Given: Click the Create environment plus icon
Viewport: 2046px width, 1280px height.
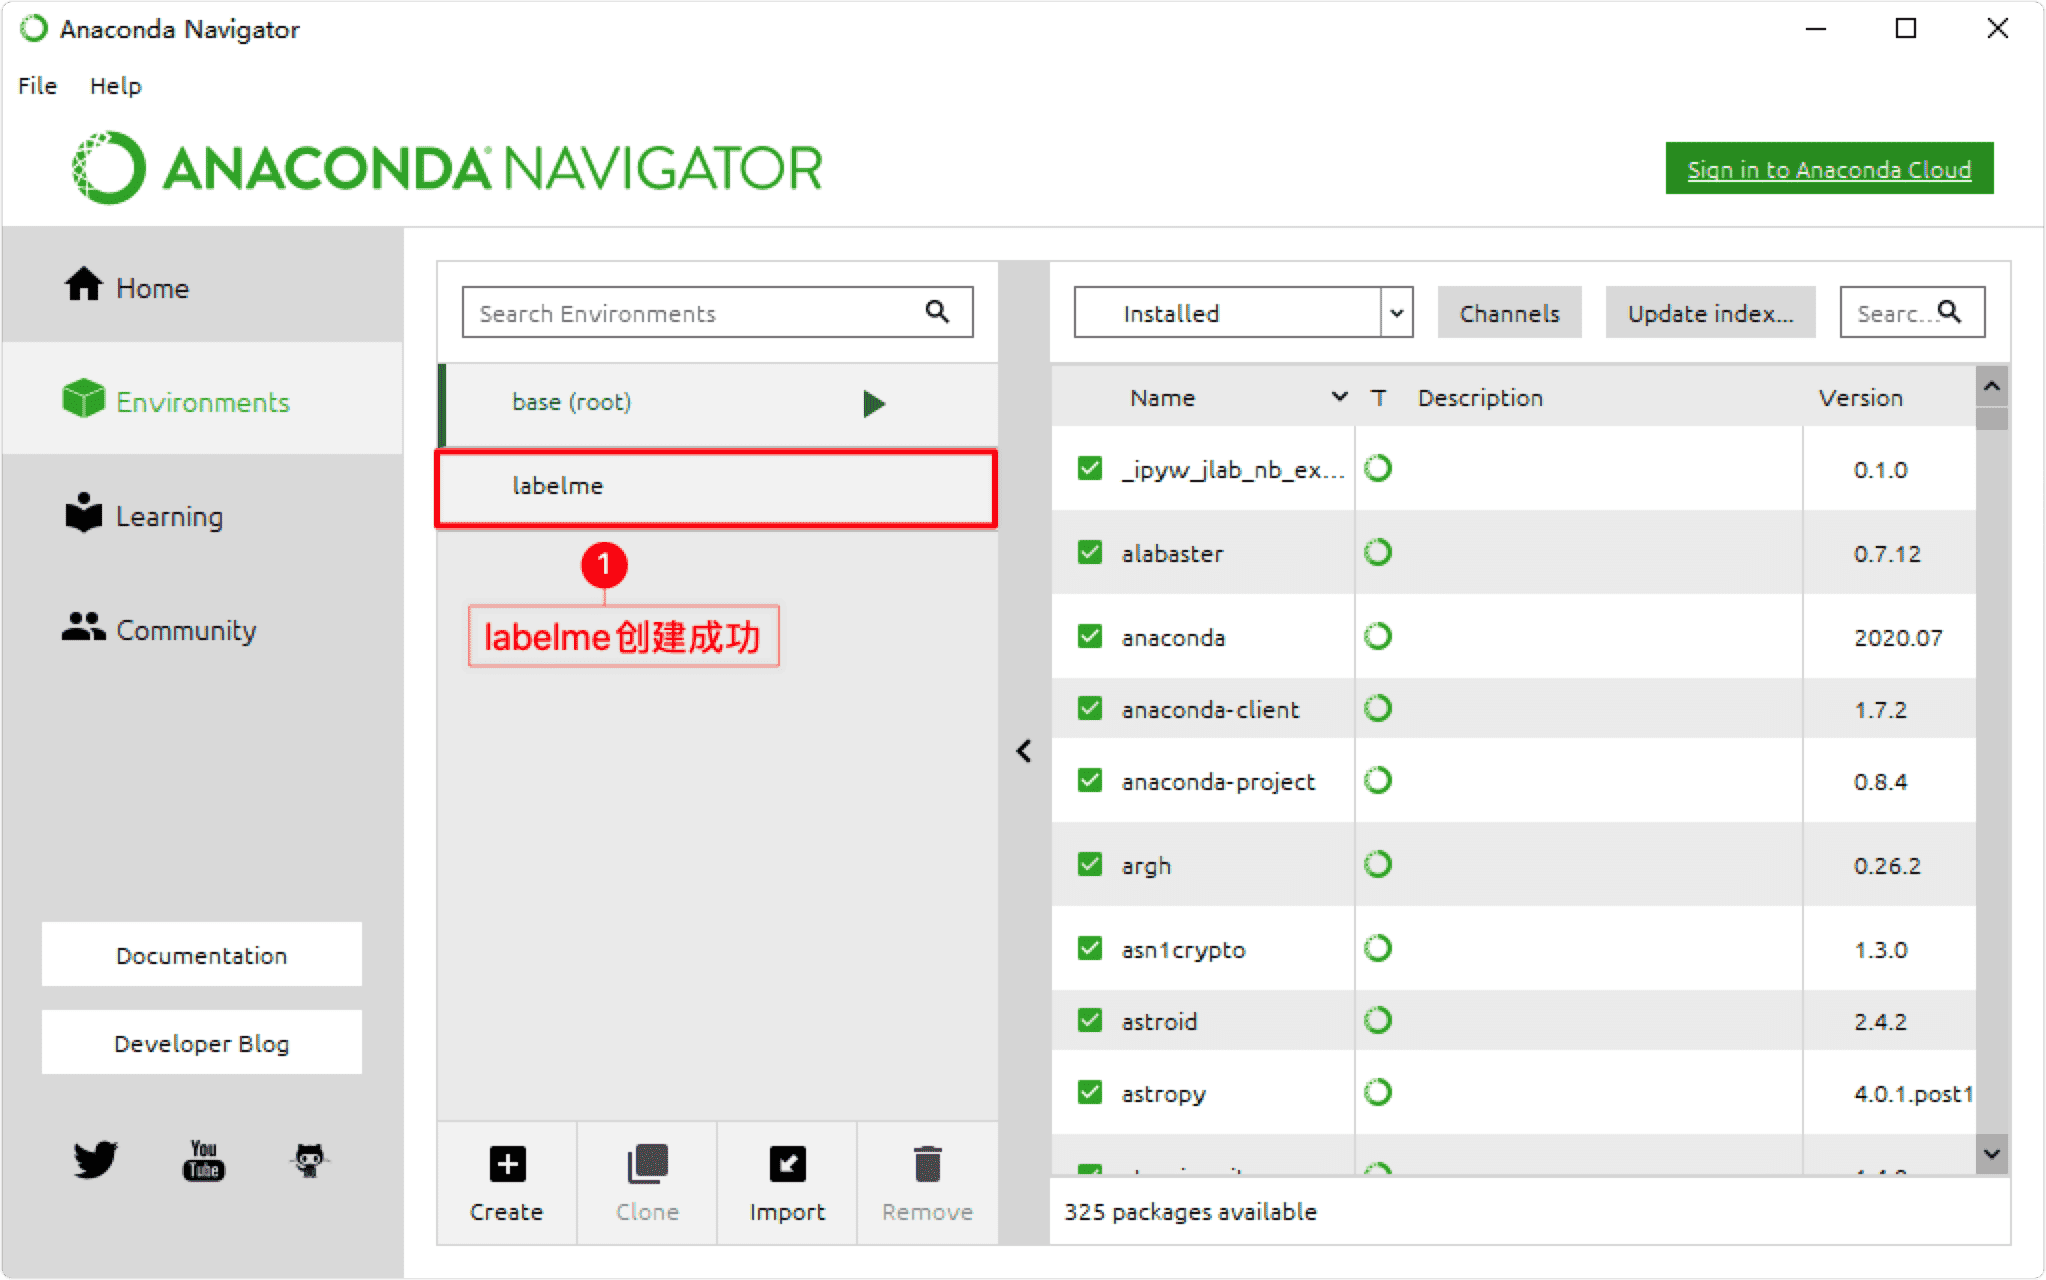Looking at the screenshot, I should coord(507,1164).
